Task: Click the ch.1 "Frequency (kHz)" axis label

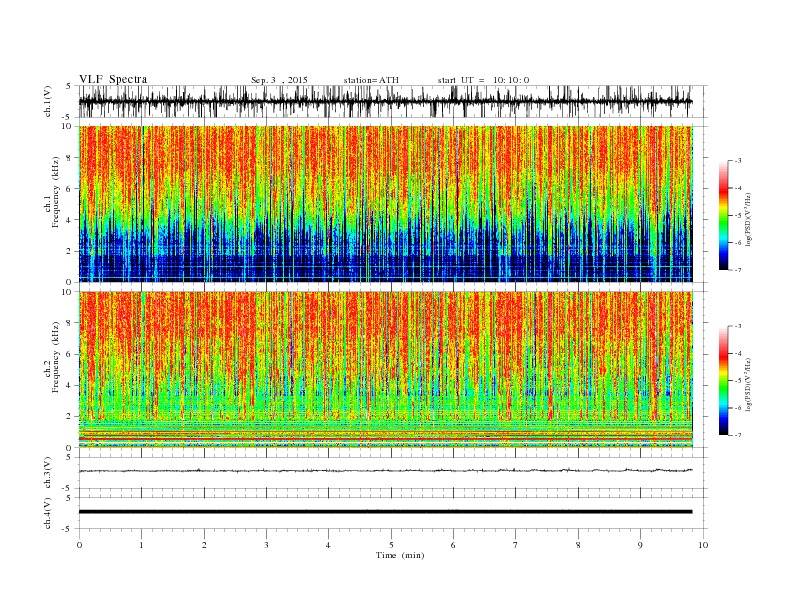Action: point(55,192)
